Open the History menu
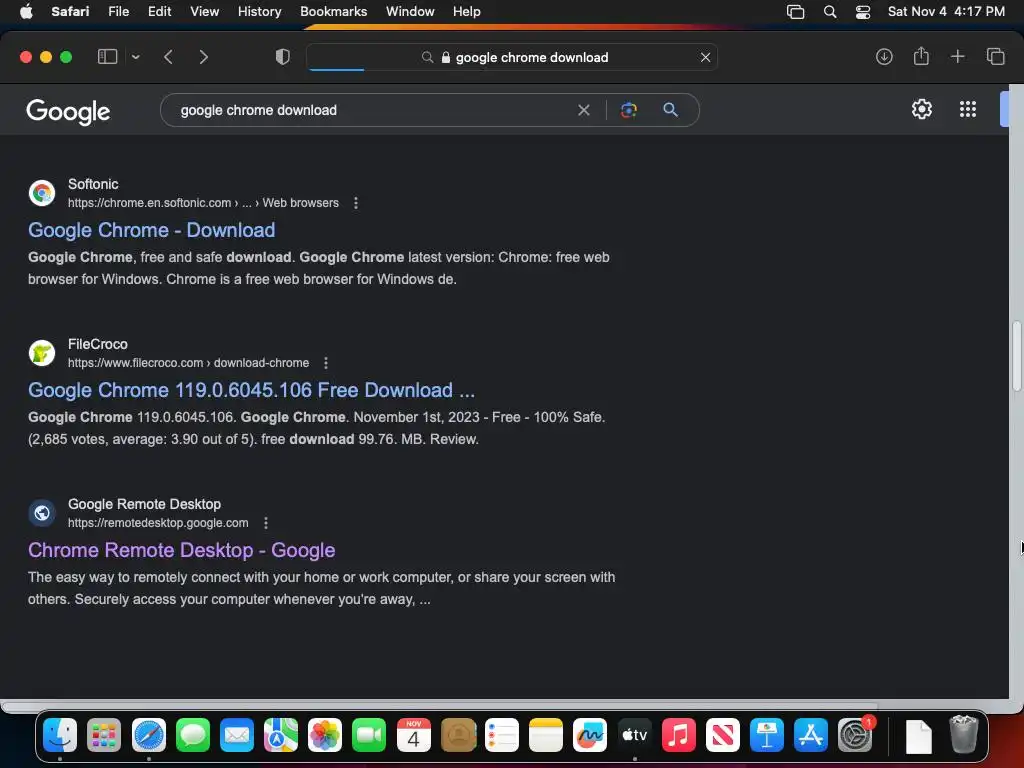The image size is (1024, 768). coord(259,11)
